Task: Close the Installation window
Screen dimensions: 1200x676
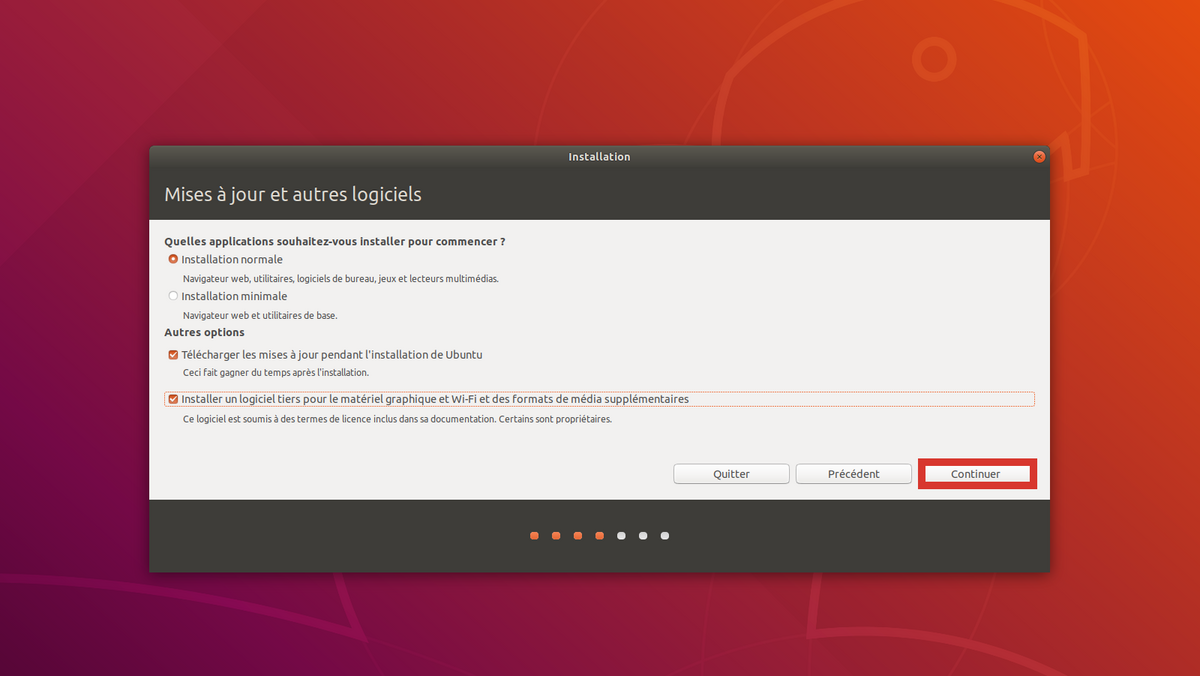Action: [x=1039, y=157]
